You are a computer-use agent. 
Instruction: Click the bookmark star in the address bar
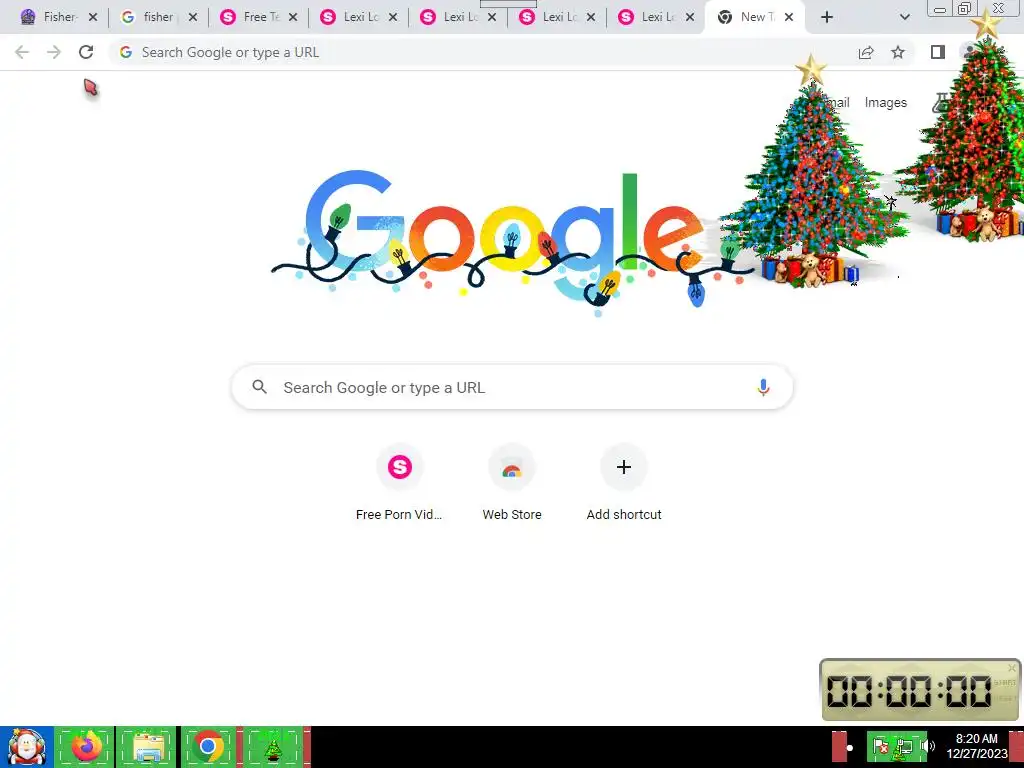point(898,52)
